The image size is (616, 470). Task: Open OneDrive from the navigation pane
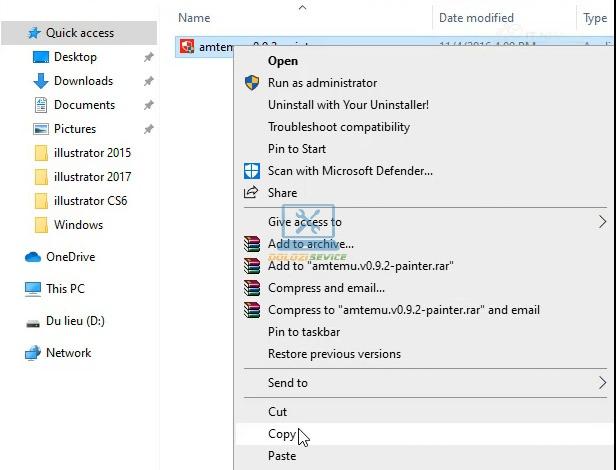(x=70, y=257)
